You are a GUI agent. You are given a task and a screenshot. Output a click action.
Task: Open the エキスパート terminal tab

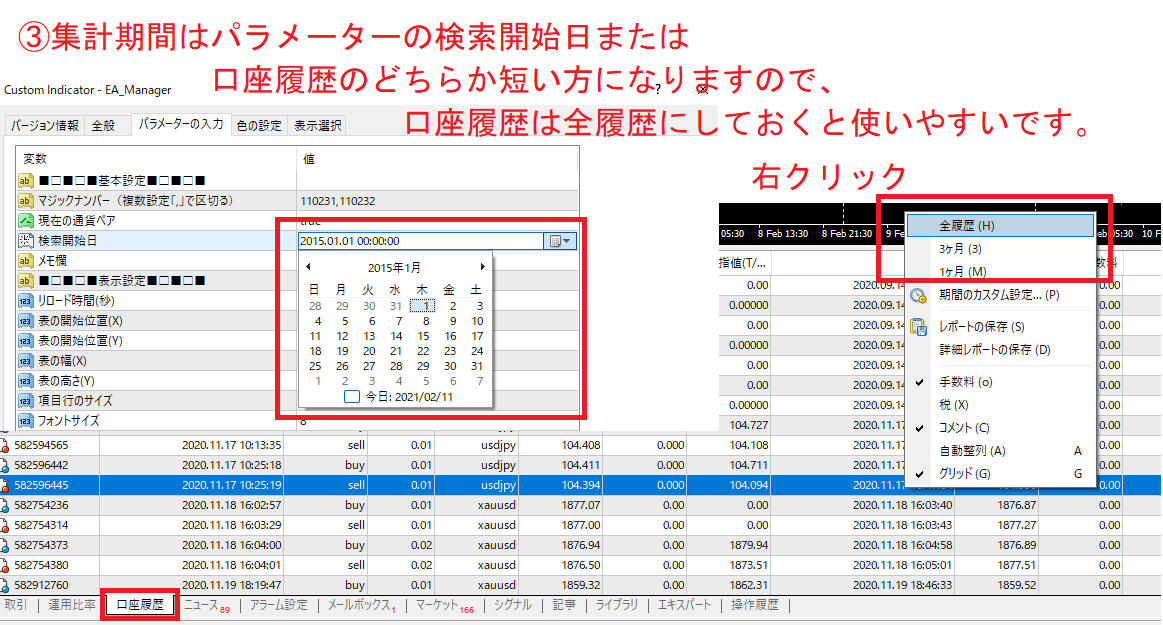tap(684, 605)
